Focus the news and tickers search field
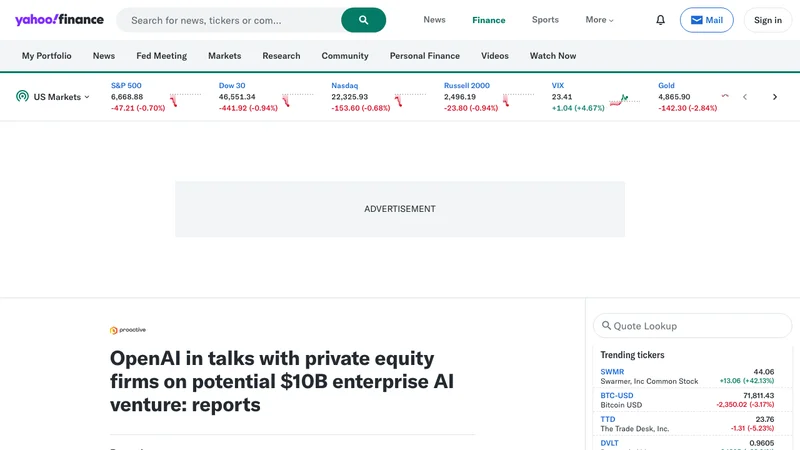 coord(229,20)
